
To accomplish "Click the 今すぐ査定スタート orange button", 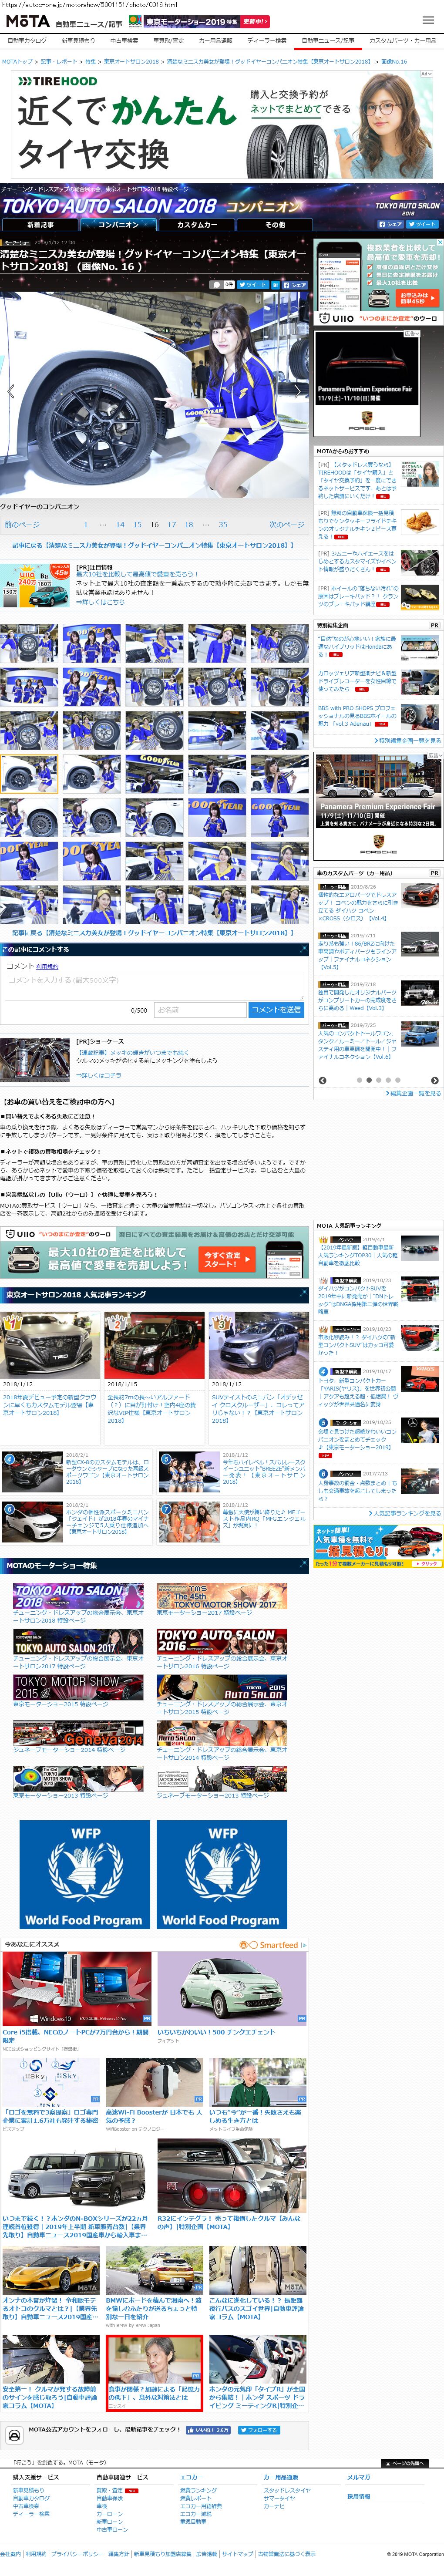I will point(226,1259).
